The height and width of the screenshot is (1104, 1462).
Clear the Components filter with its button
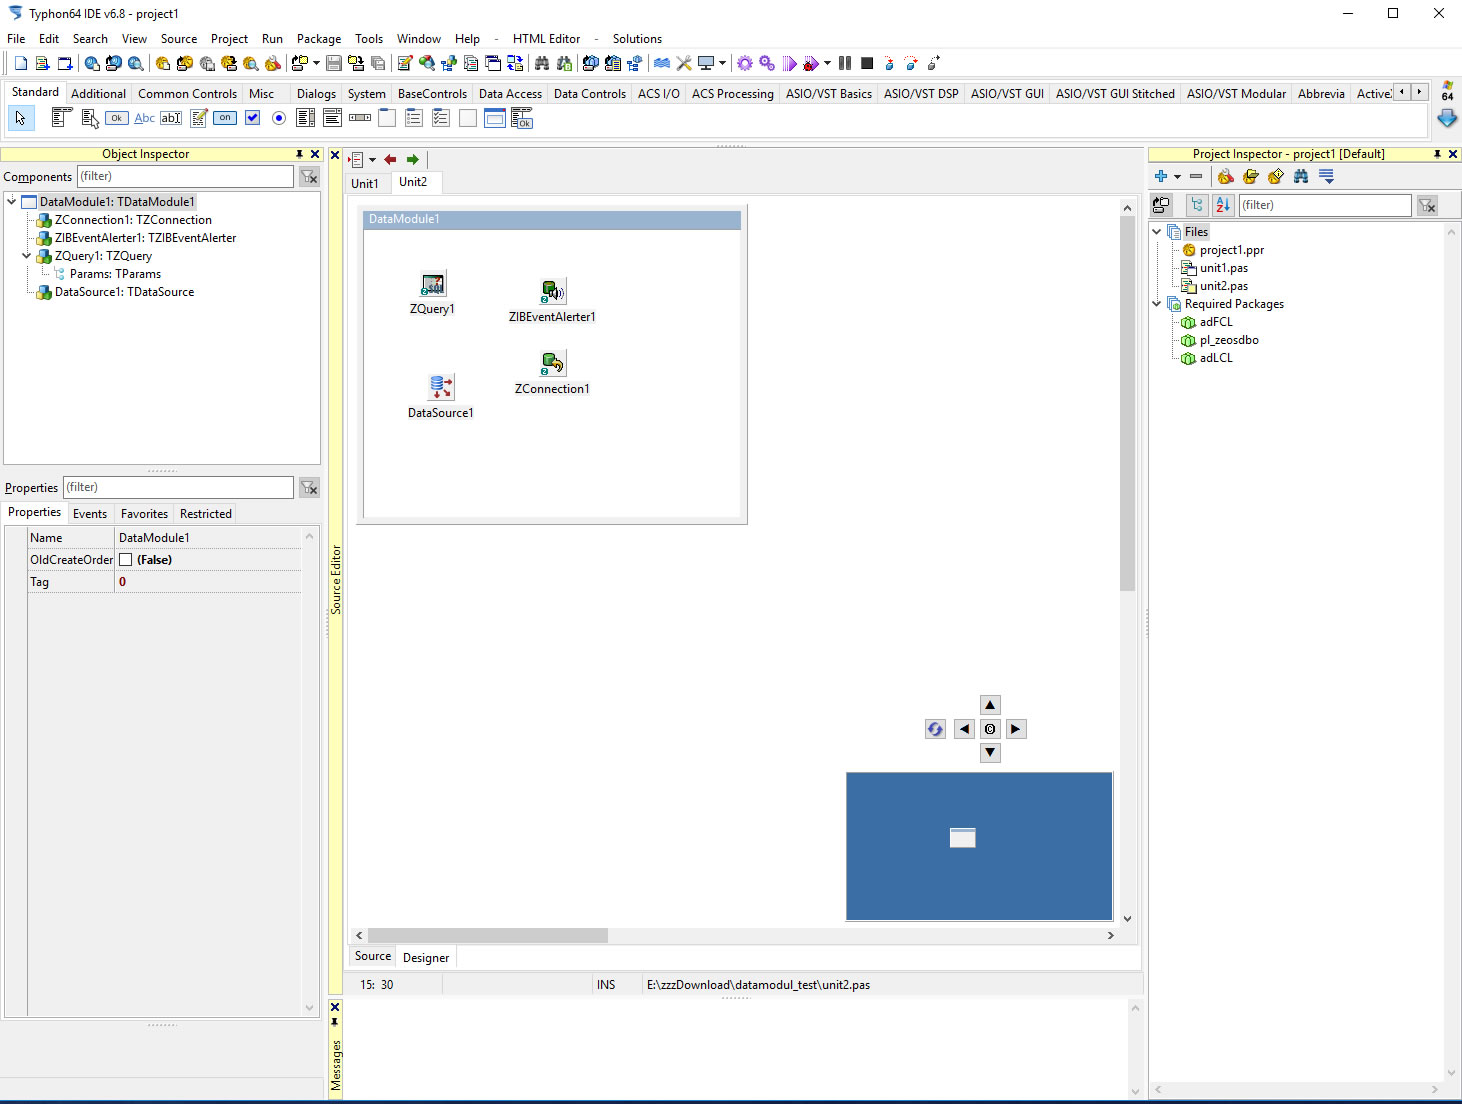tap(309, 177)
